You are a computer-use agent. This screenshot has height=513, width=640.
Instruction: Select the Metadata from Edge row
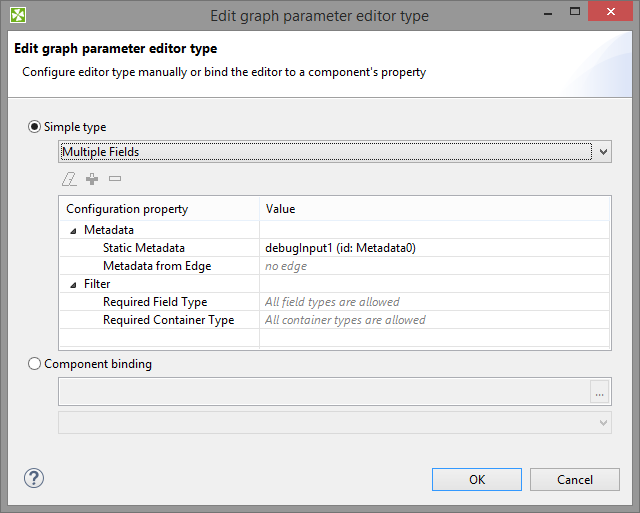tap(156, 266)
